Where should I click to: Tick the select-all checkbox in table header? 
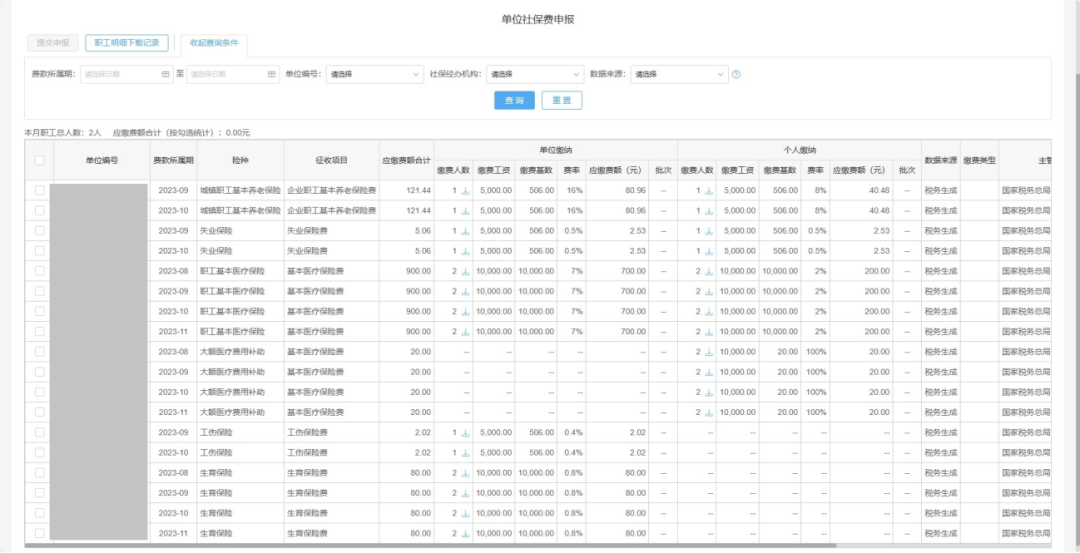tap(39, 160)
